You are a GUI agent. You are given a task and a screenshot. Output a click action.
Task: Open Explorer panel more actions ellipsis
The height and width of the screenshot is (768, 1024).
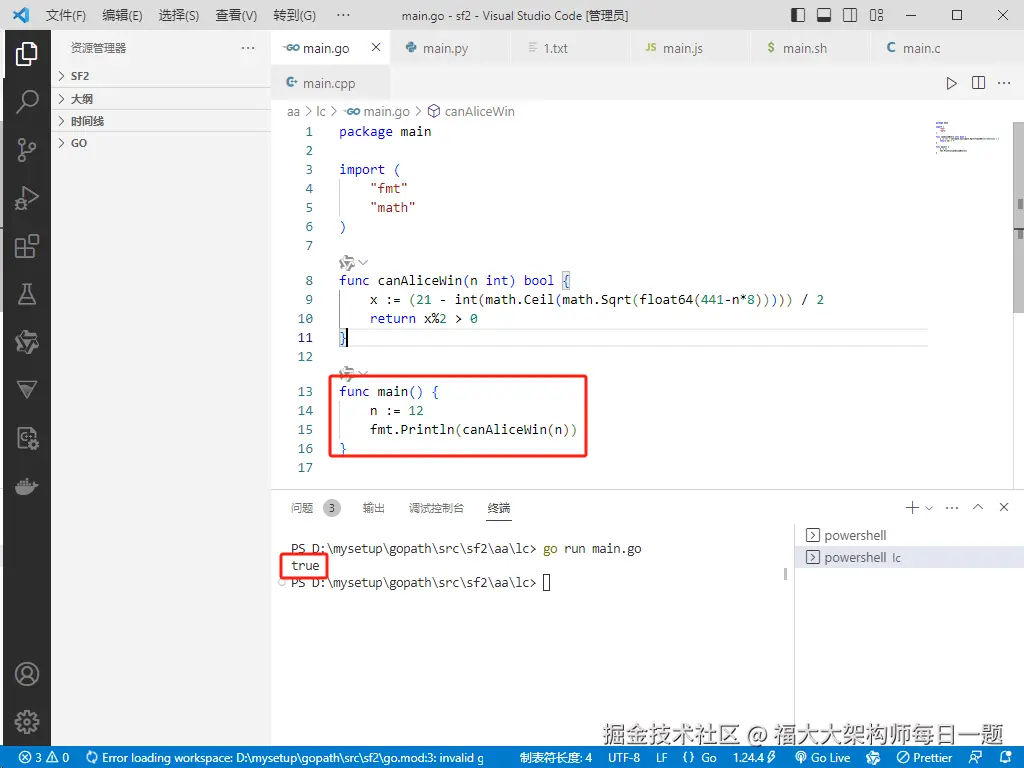(248, 48)
